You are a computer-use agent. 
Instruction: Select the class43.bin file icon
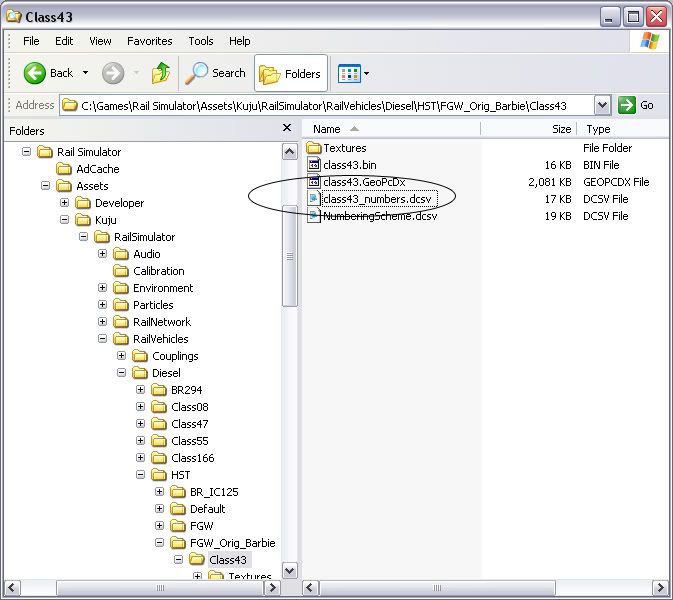click(x=314, y=165)
